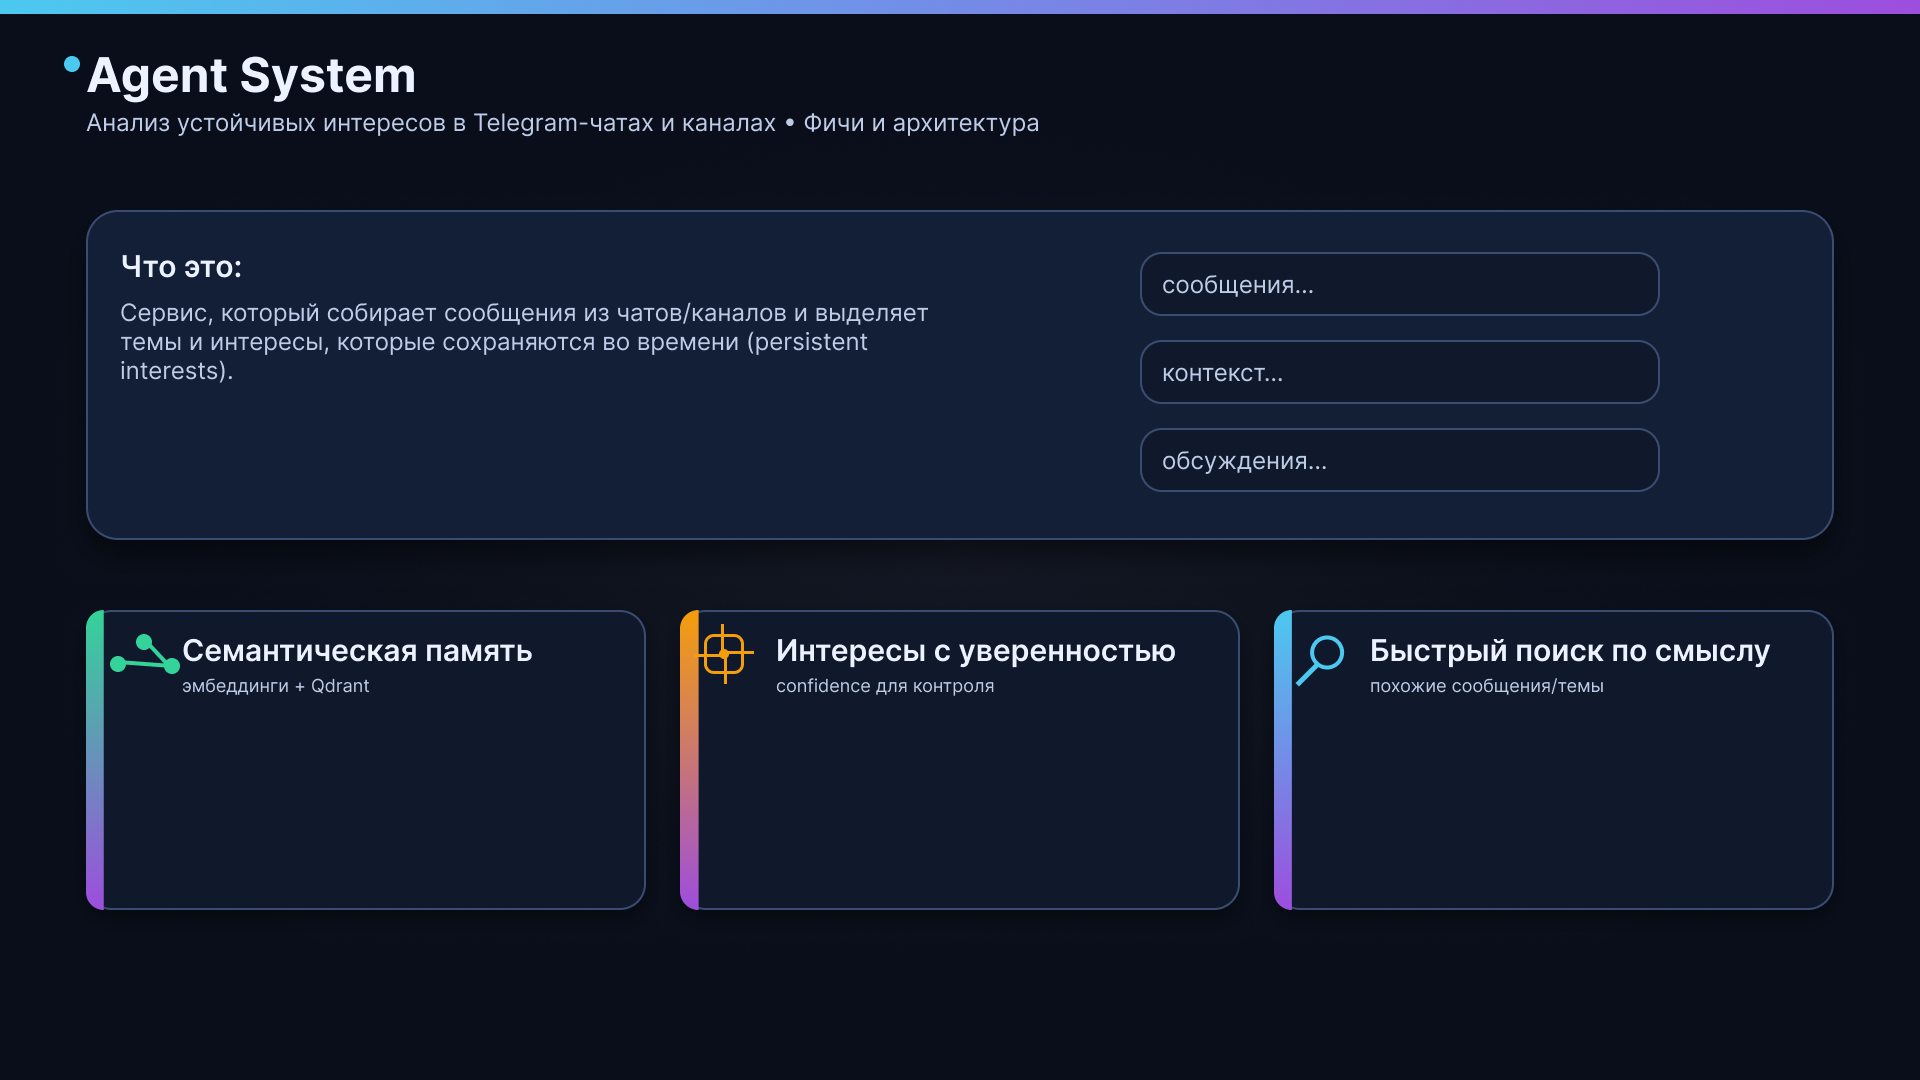
Task: Select the сообщения... pill chip
Action: 1398,284
